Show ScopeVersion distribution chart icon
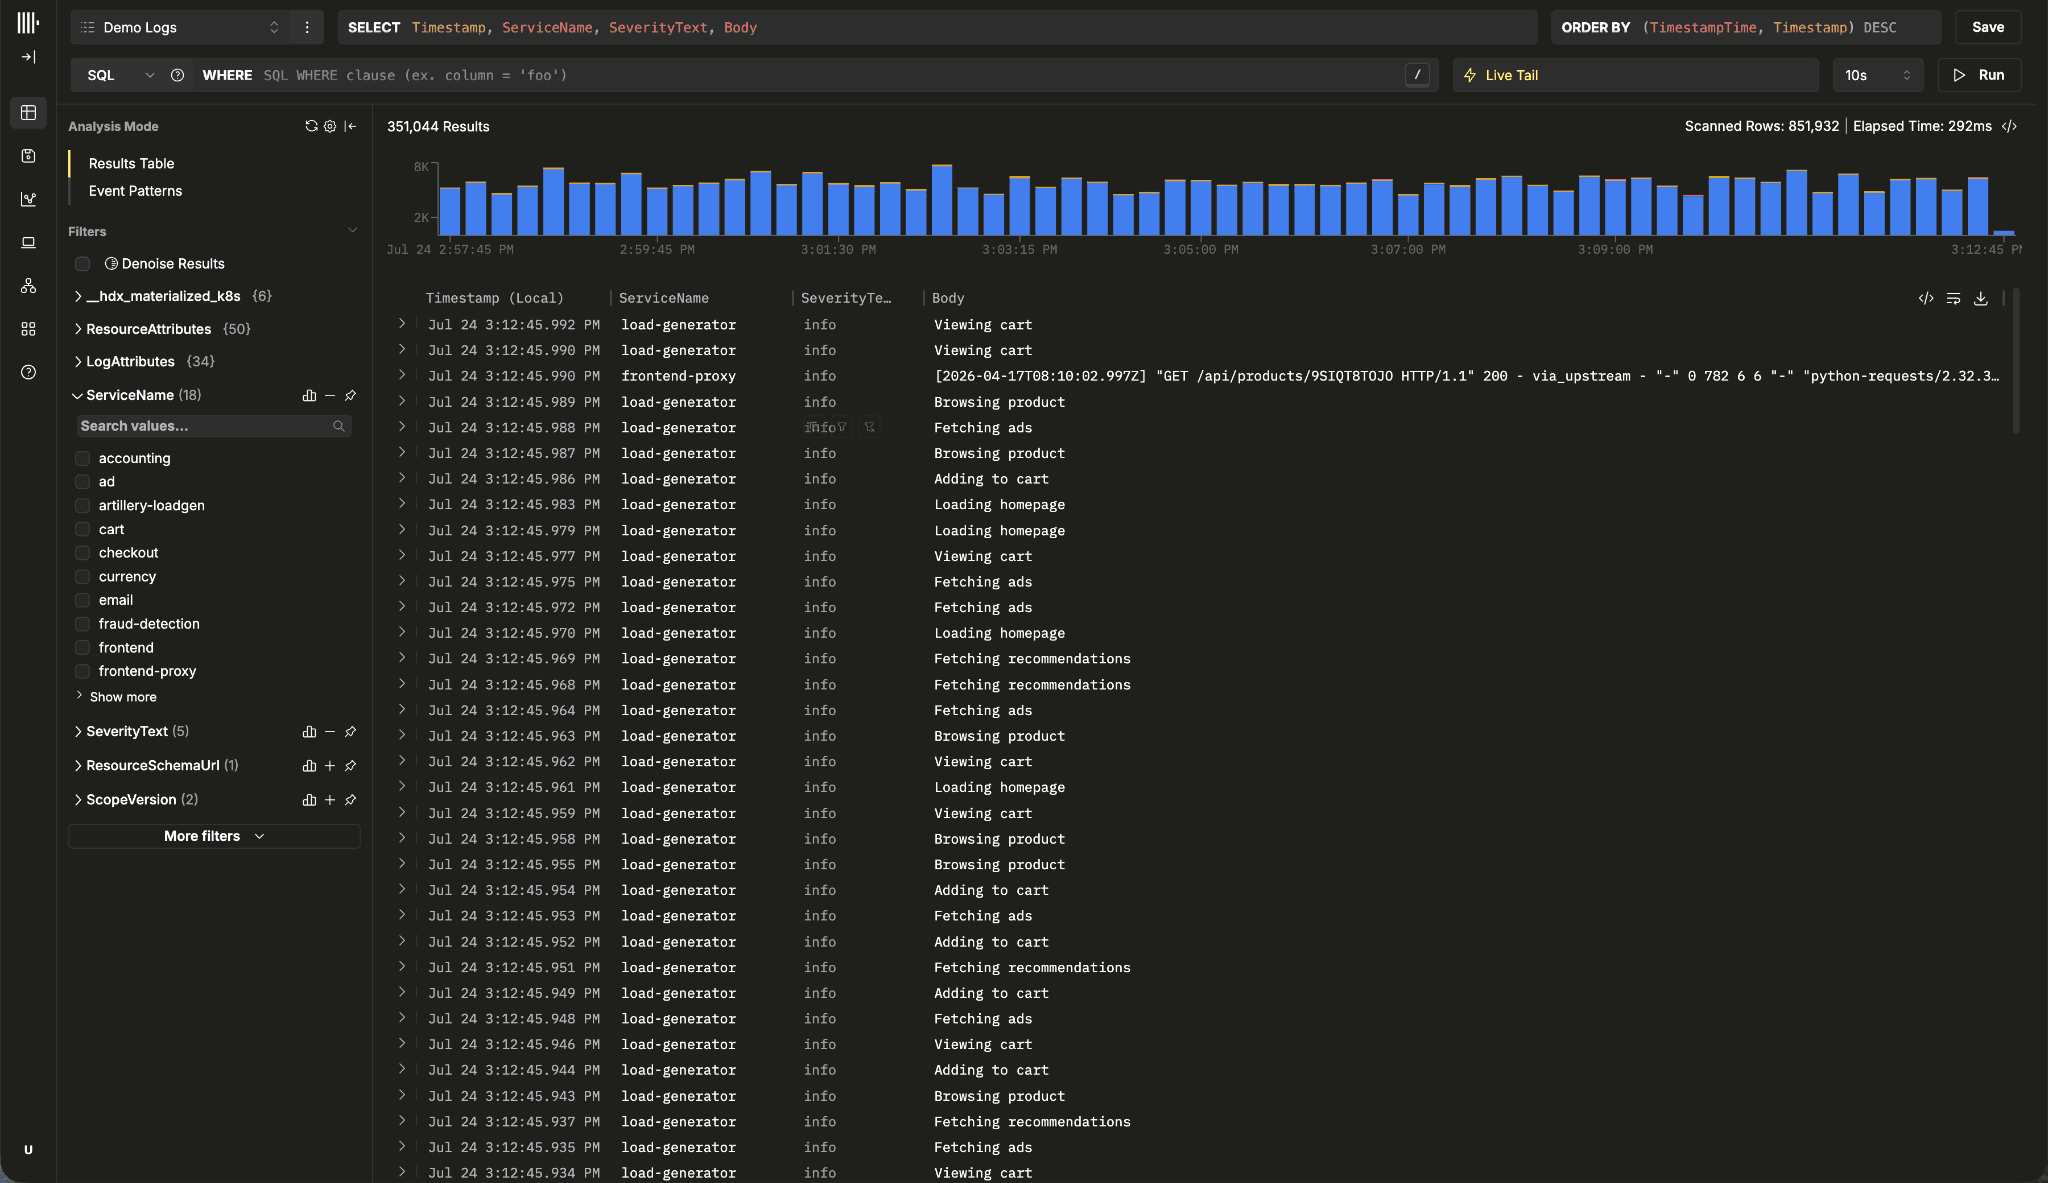2048x1183 pixels. tap(309, 800)
